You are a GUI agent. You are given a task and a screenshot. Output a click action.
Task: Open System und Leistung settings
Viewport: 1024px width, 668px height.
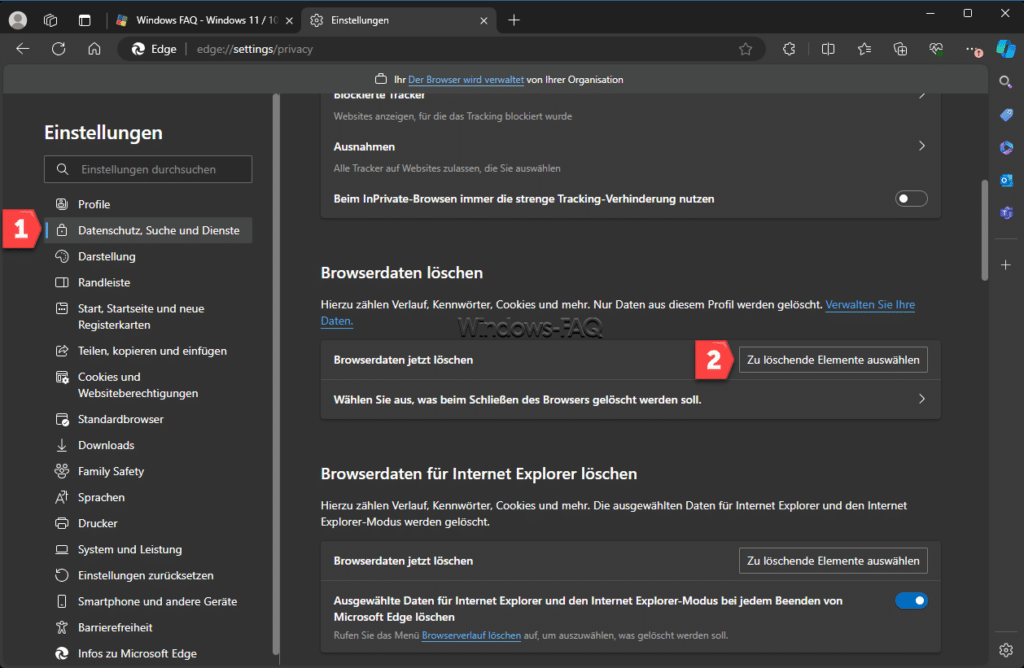[149, 549]
